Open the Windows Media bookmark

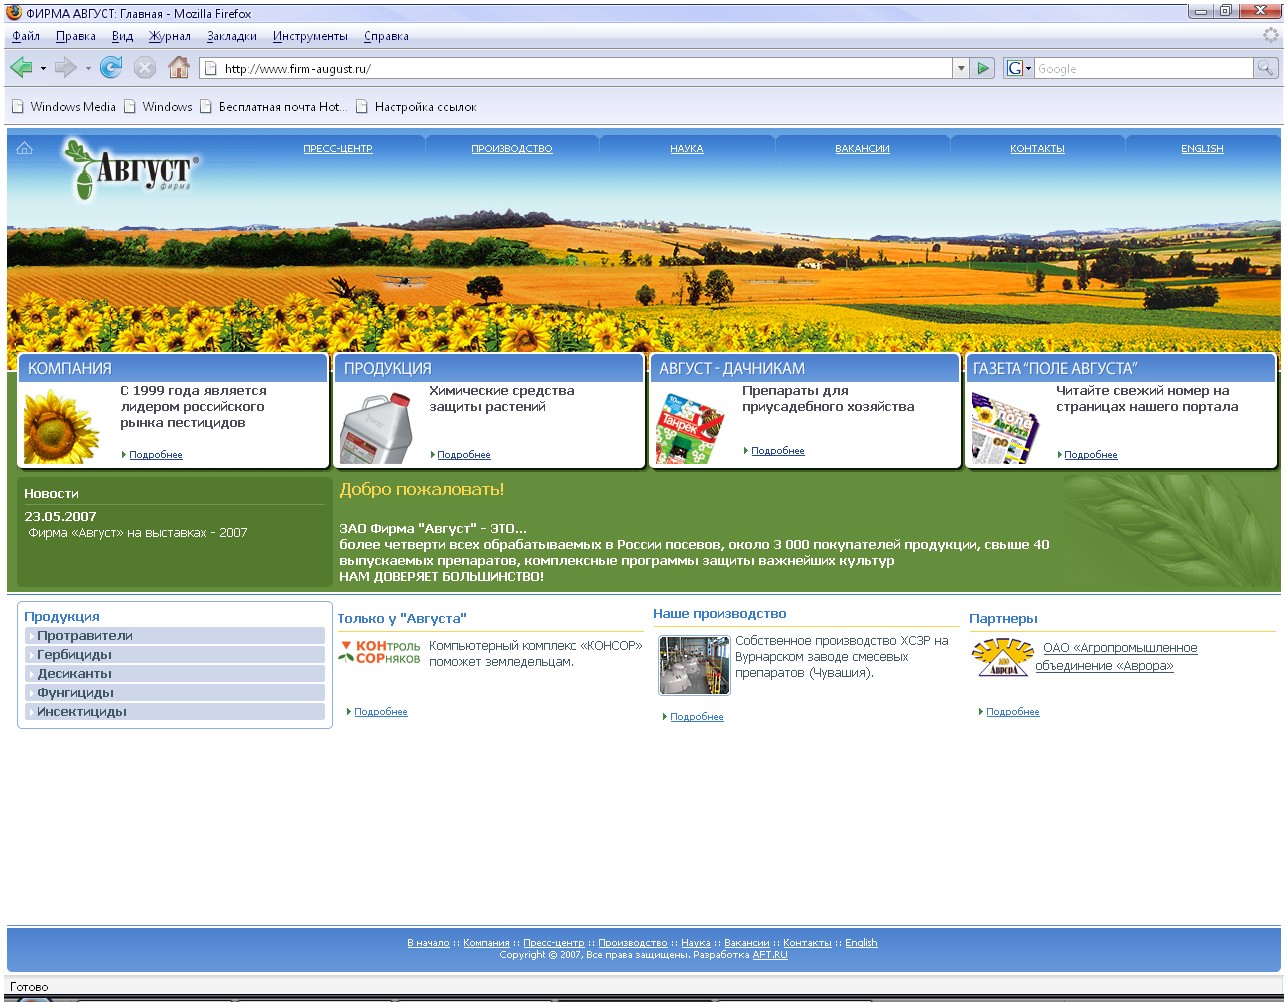[63, 107]
